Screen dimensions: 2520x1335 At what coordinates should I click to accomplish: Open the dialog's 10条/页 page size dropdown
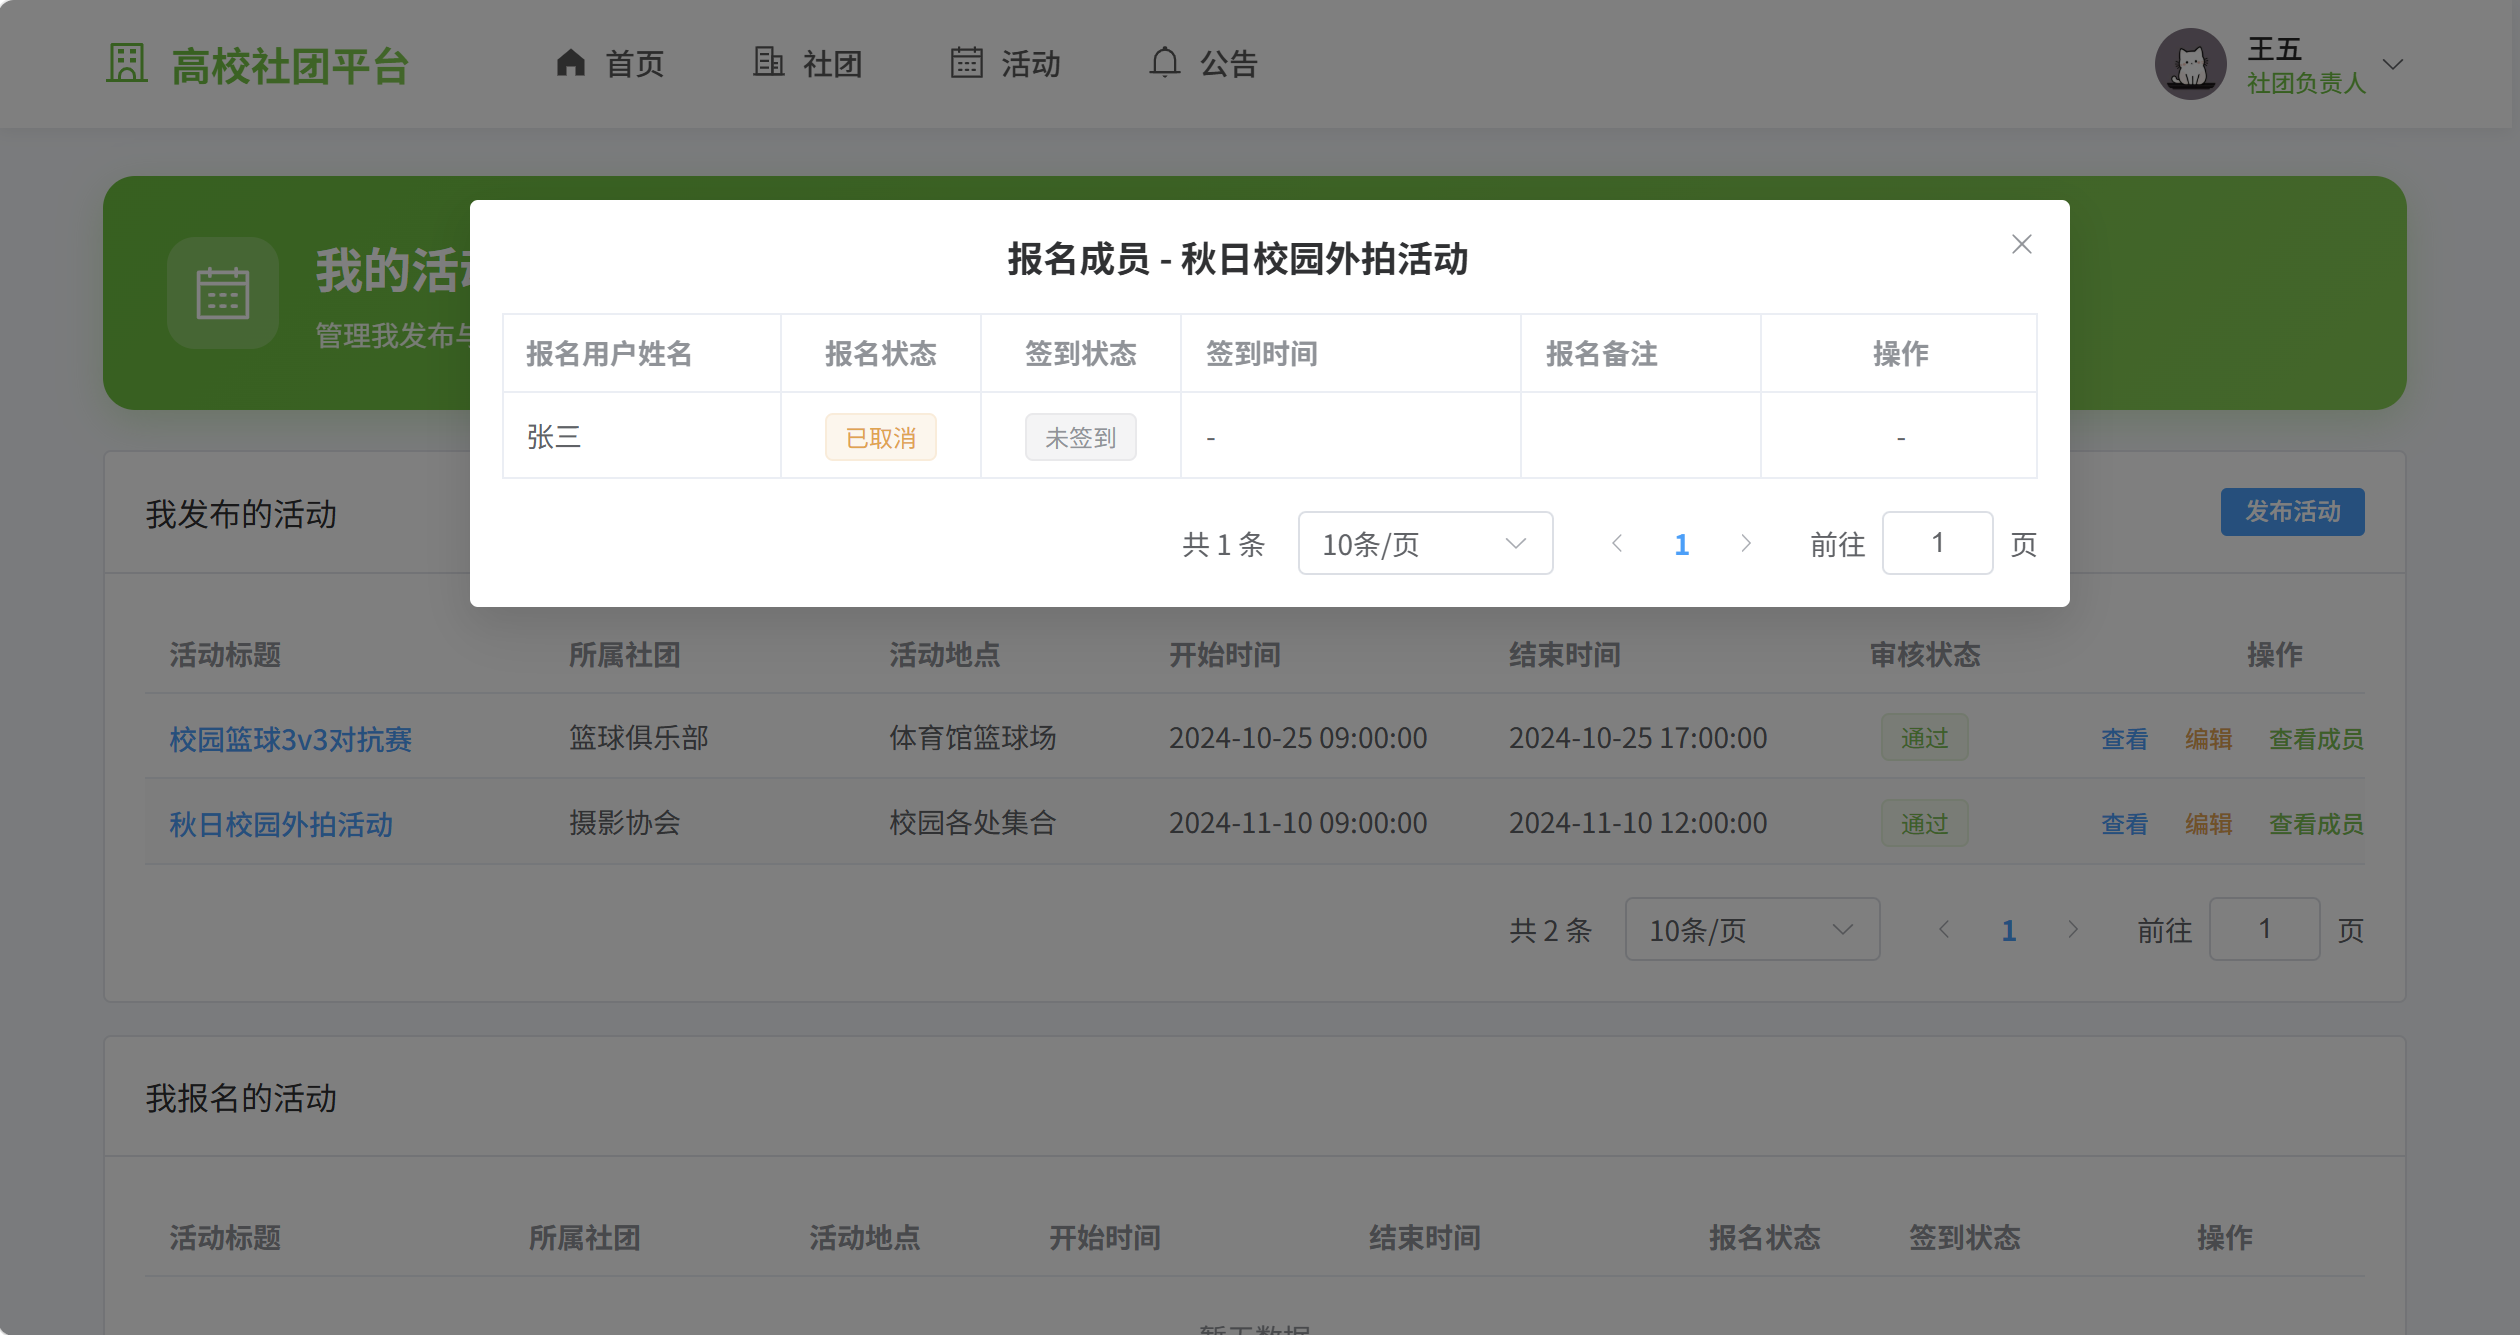click(1425, 543)
